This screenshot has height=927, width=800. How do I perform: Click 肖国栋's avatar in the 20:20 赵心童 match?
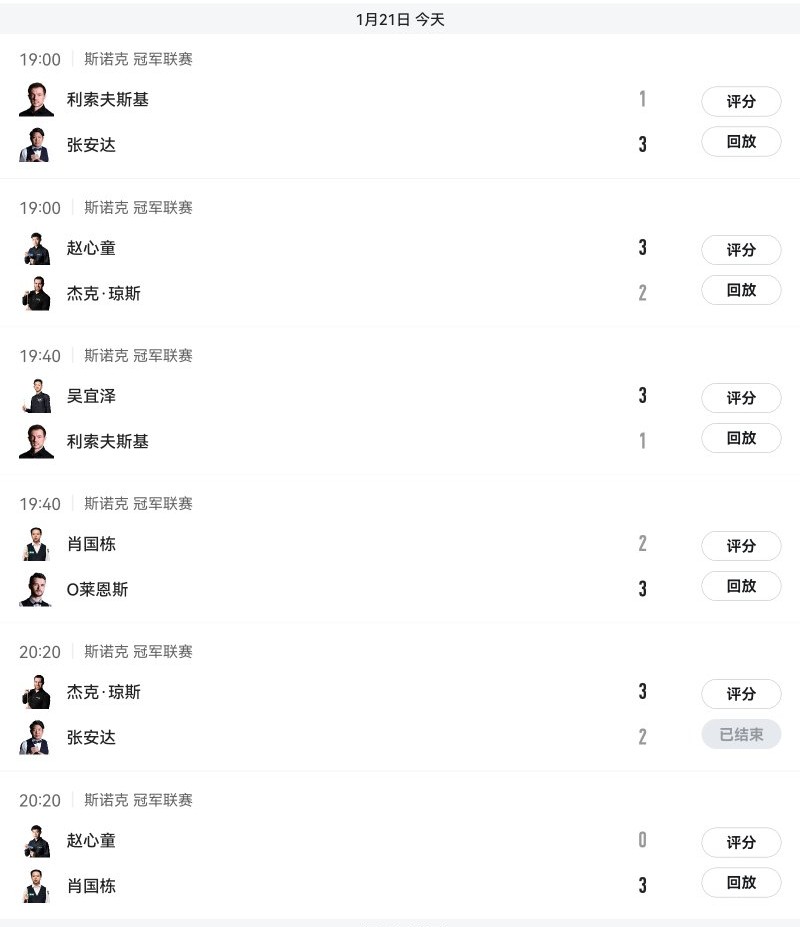point(36,886)
